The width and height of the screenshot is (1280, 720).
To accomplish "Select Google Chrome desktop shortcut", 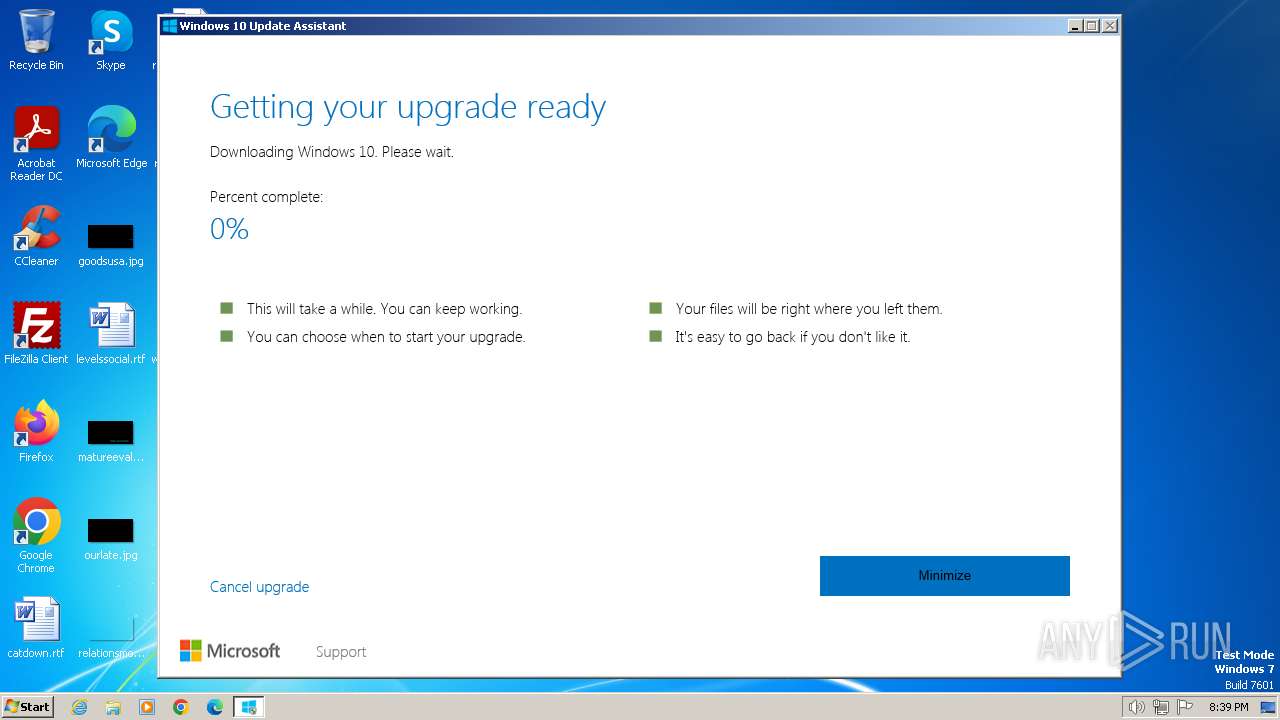I will point(36,536).
